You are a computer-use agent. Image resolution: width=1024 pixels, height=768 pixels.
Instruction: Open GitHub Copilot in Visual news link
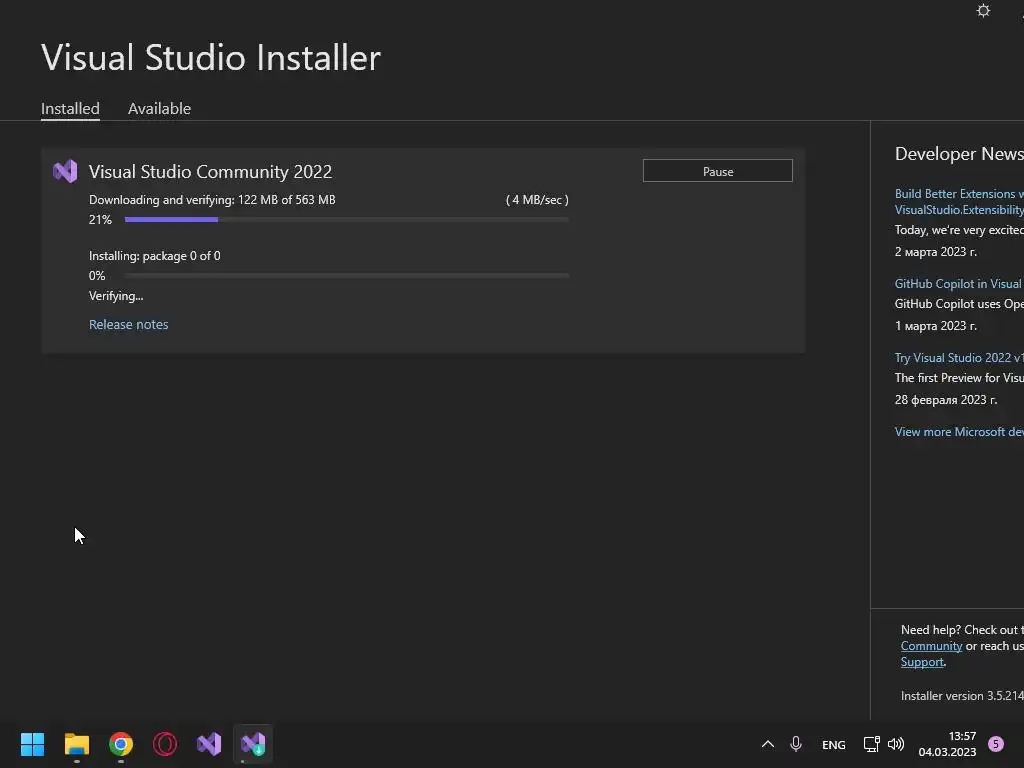(x=959, y=283)
